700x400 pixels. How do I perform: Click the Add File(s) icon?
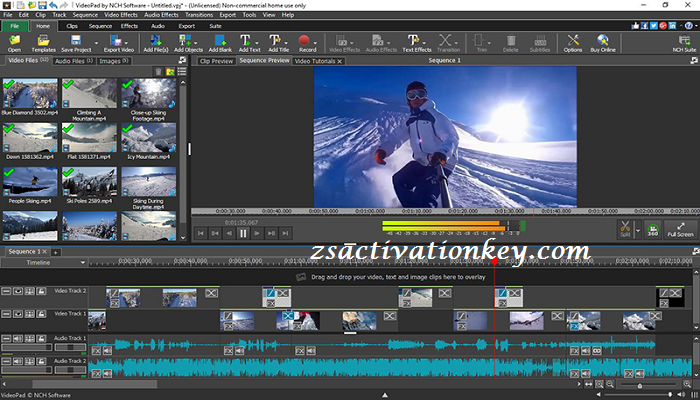click(x=156, y=40)
